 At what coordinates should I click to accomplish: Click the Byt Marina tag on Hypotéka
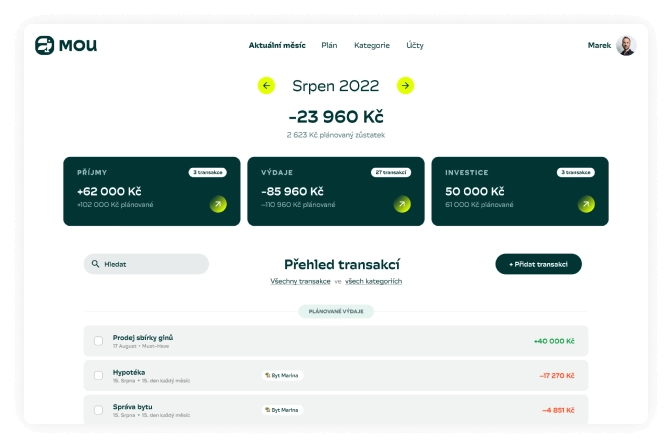(x=281, y=376)
